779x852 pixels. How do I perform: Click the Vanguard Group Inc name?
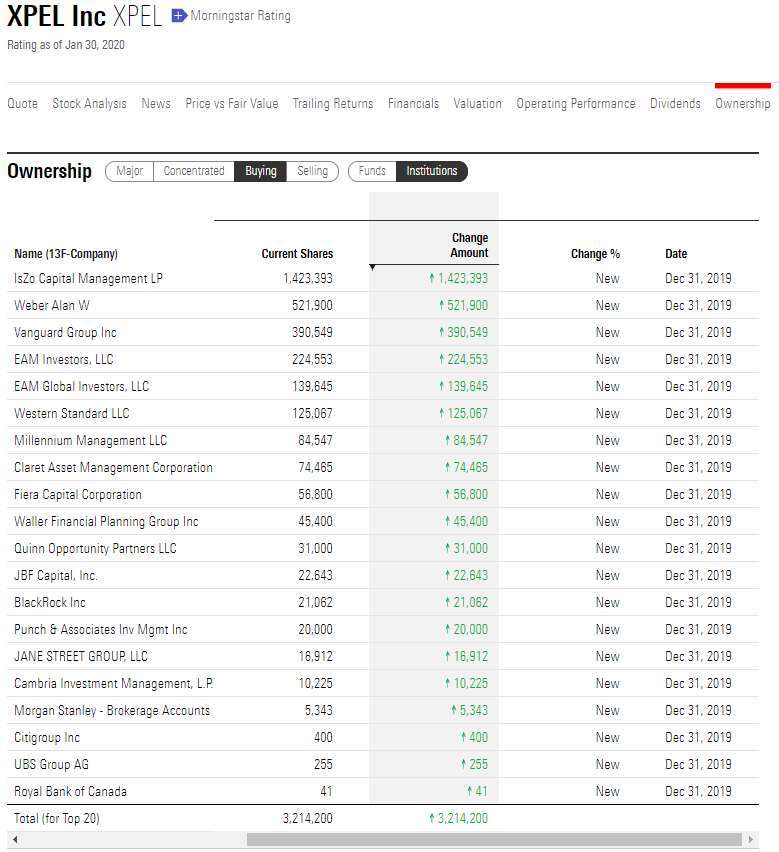tap(65, 333)
